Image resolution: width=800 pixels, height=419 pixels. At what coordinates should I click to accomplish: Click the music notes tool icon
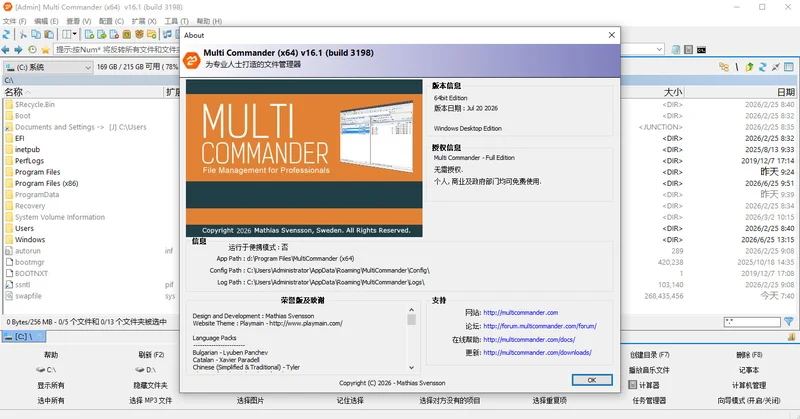(x=167, y=35)
